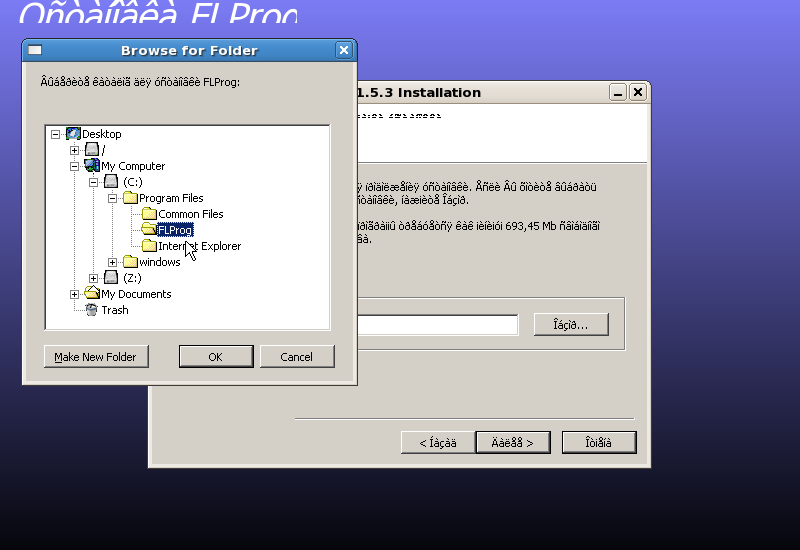Viewport: 800px width, 550px height.
Task: Select 'Internet Explorer' tree label
Action: [199, 246]
